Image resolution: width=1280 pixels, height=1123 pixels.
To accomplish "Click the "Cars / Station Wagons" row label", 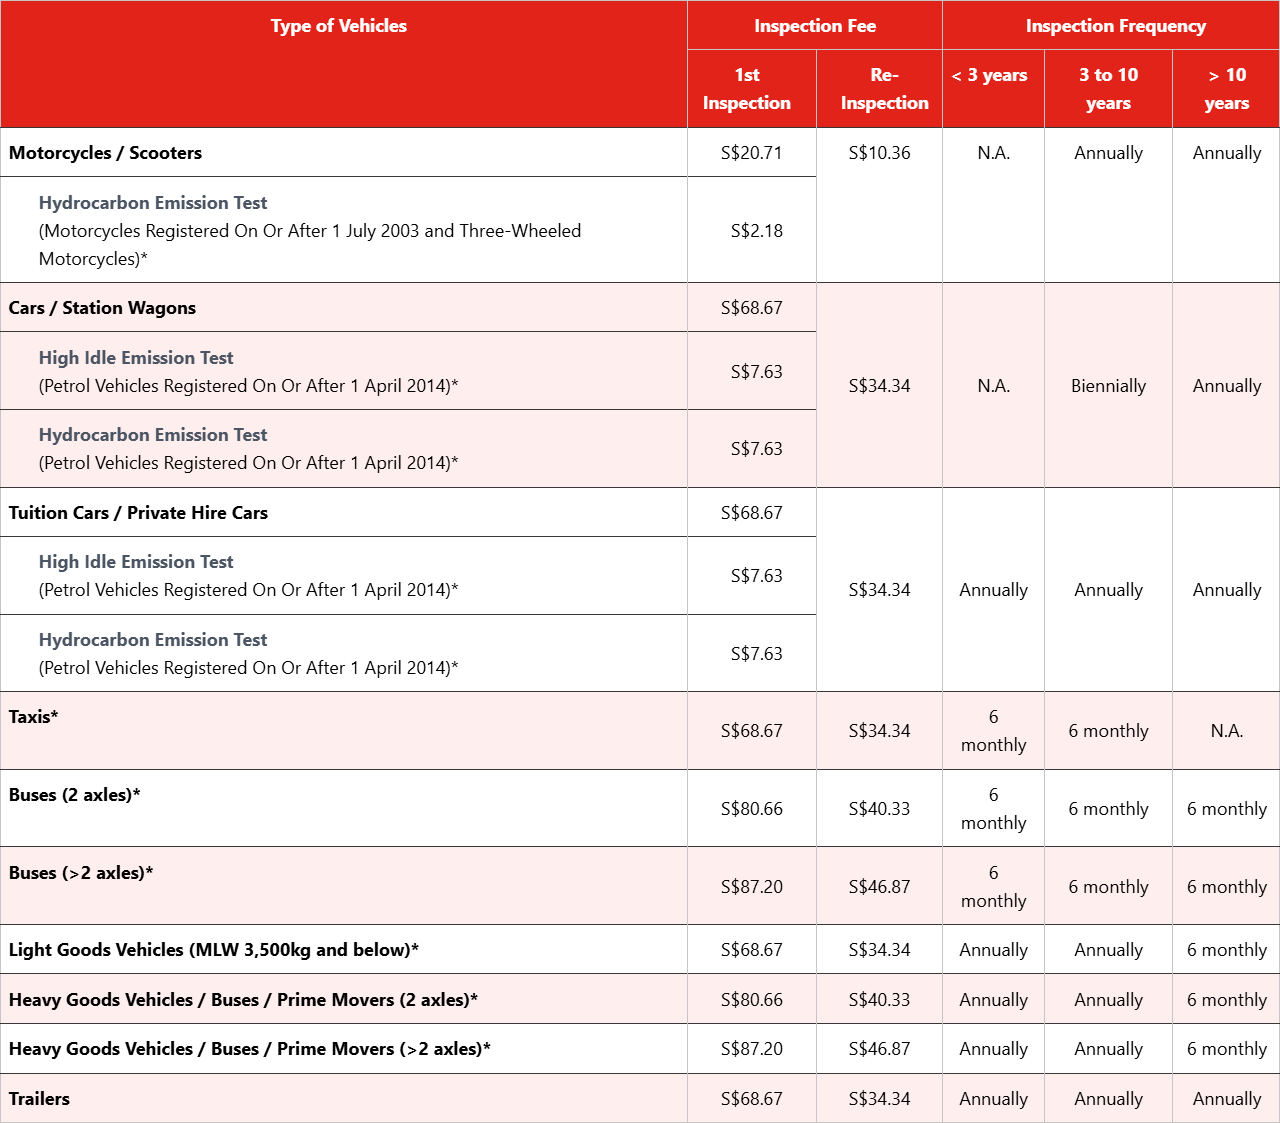I will coord(102,308).
